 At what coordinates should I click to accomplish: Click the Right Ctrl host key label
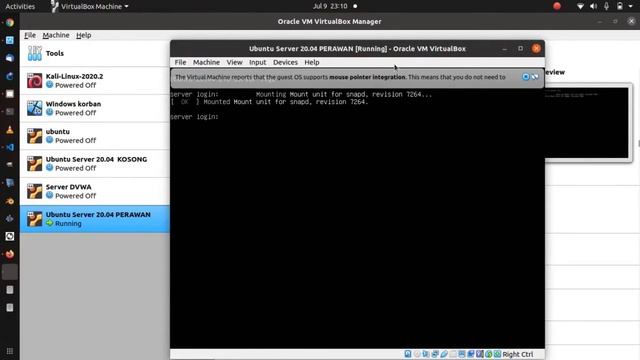pyautogui.click(x=518, y=354)
